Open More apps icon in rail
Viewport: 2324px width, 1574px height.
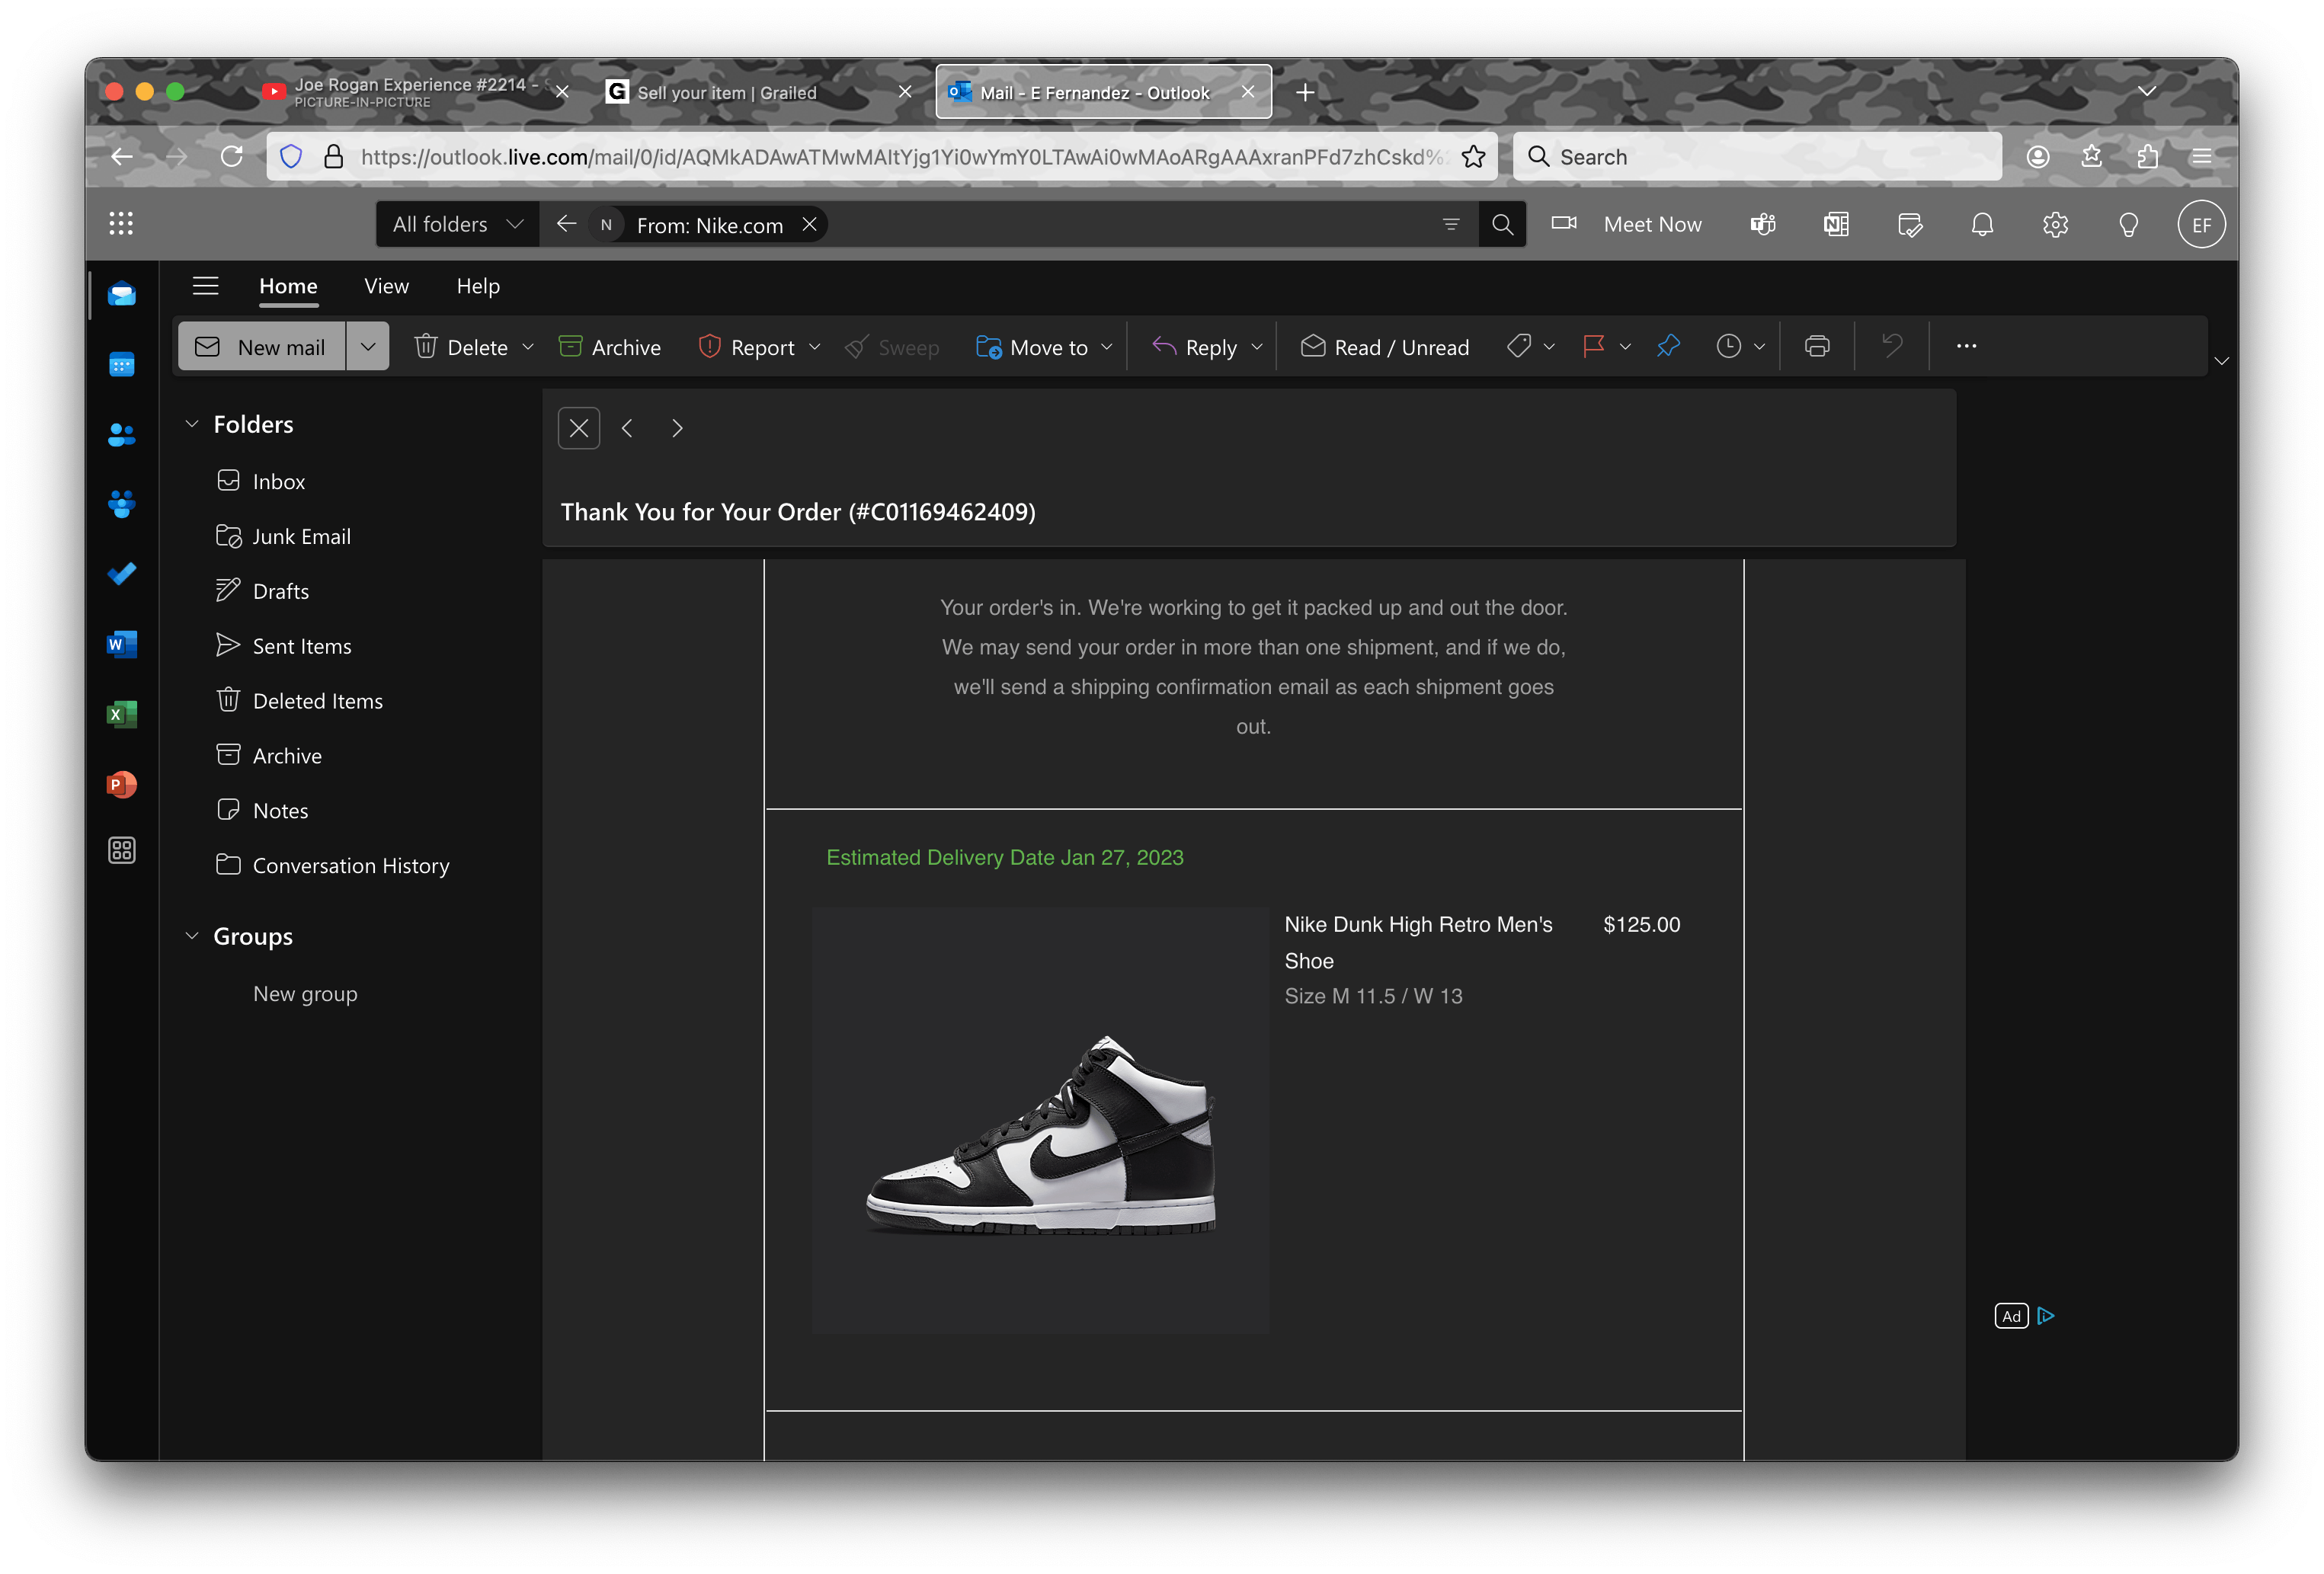(122, 850)
